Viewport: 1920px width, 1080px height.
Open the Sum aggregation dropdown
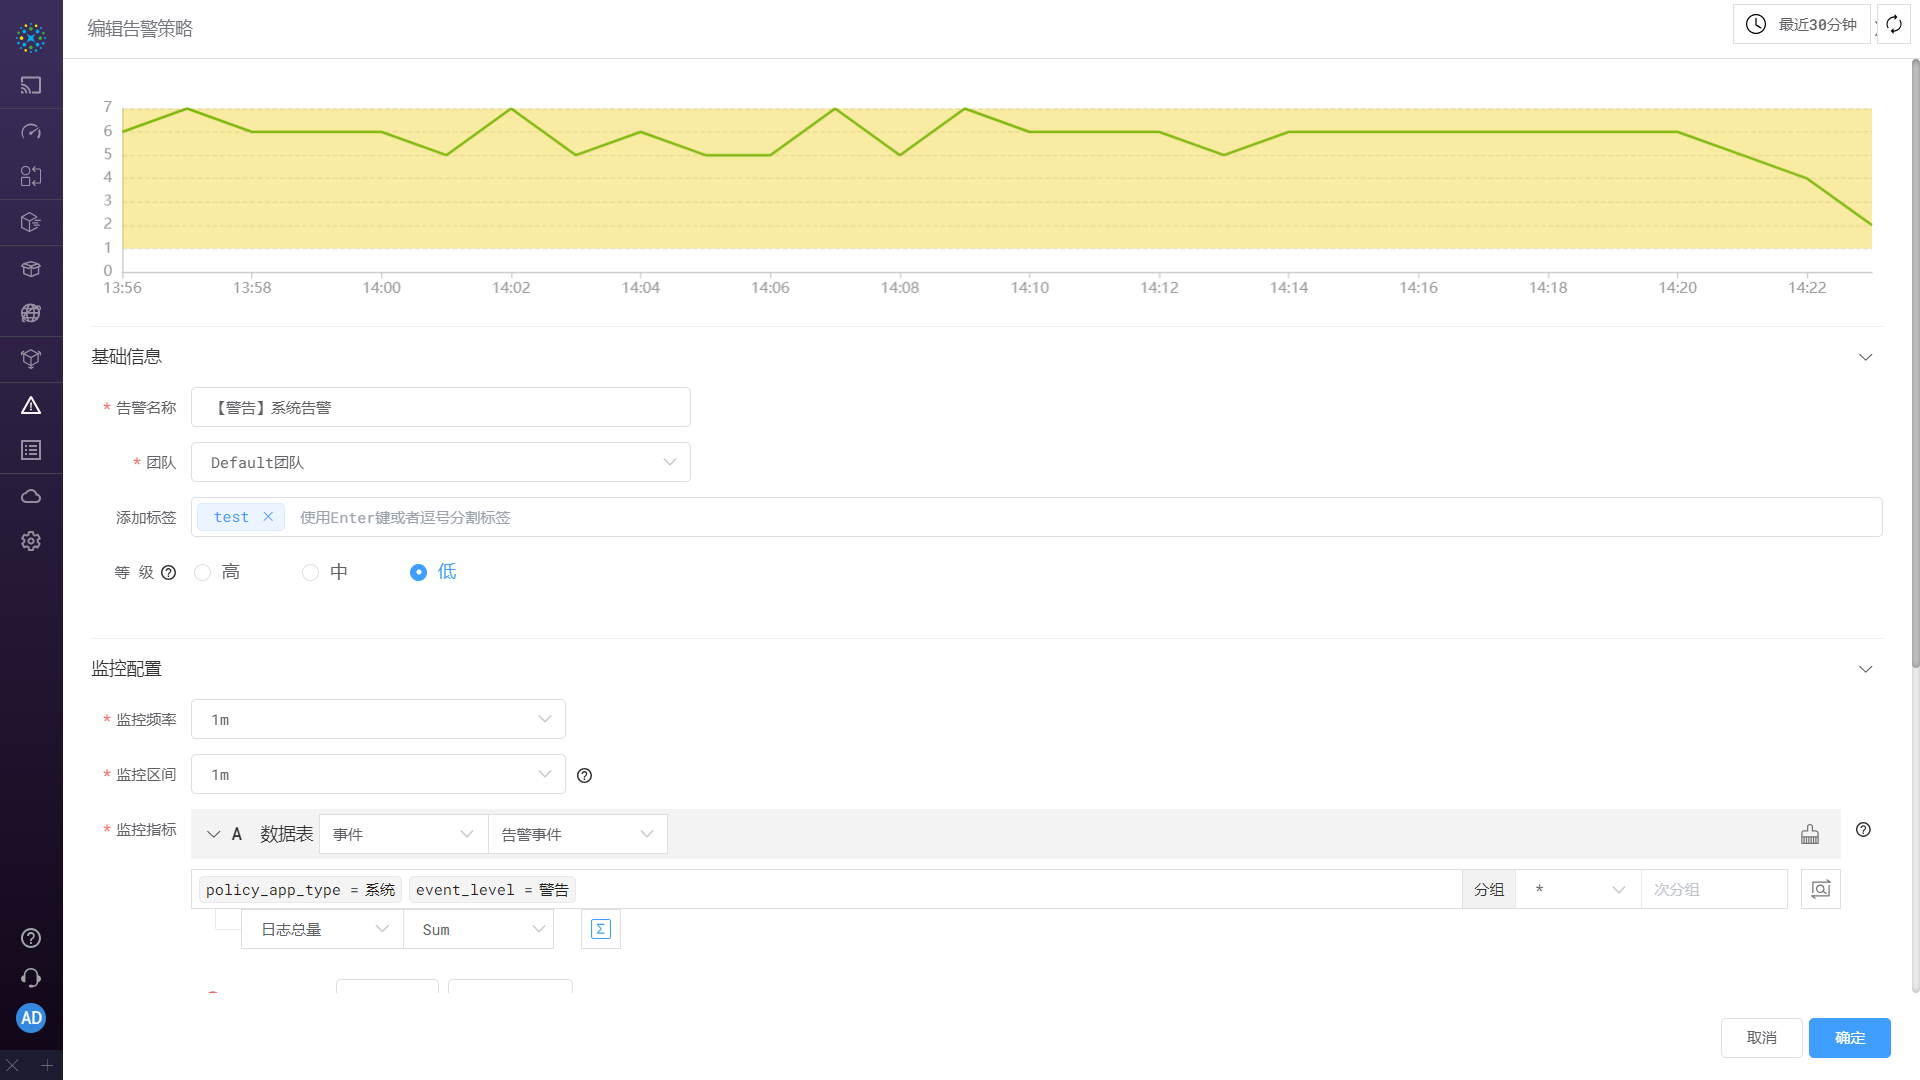tap(479, 929)
